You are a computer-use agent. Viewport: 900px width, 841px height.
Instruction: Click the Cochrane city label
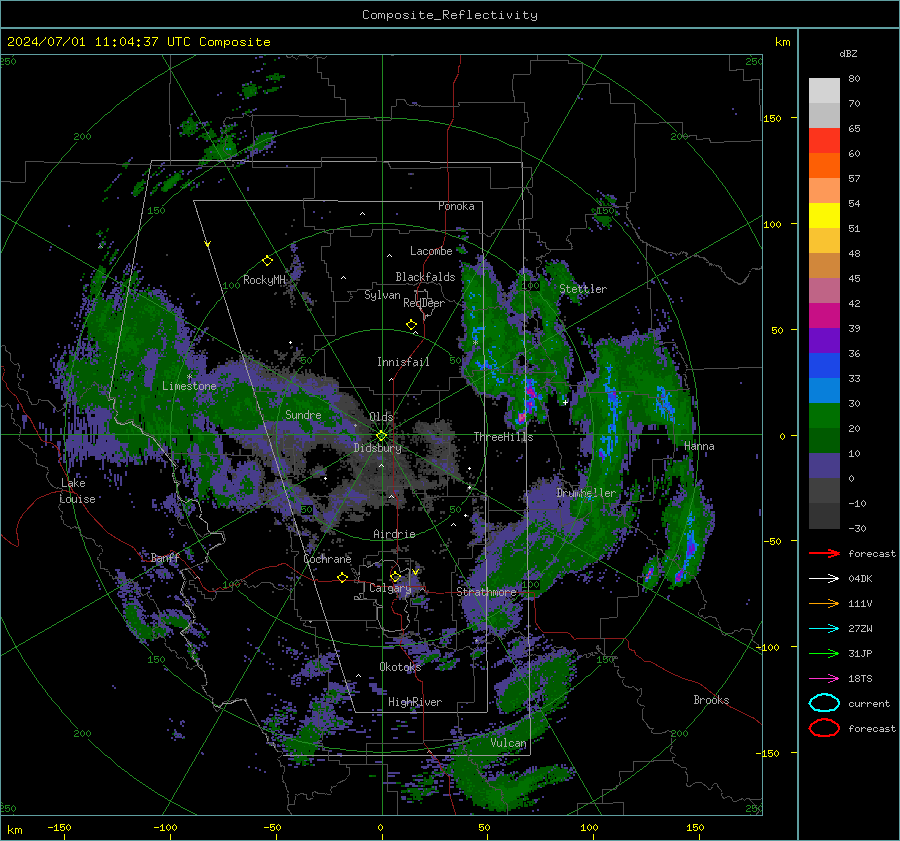327,559
